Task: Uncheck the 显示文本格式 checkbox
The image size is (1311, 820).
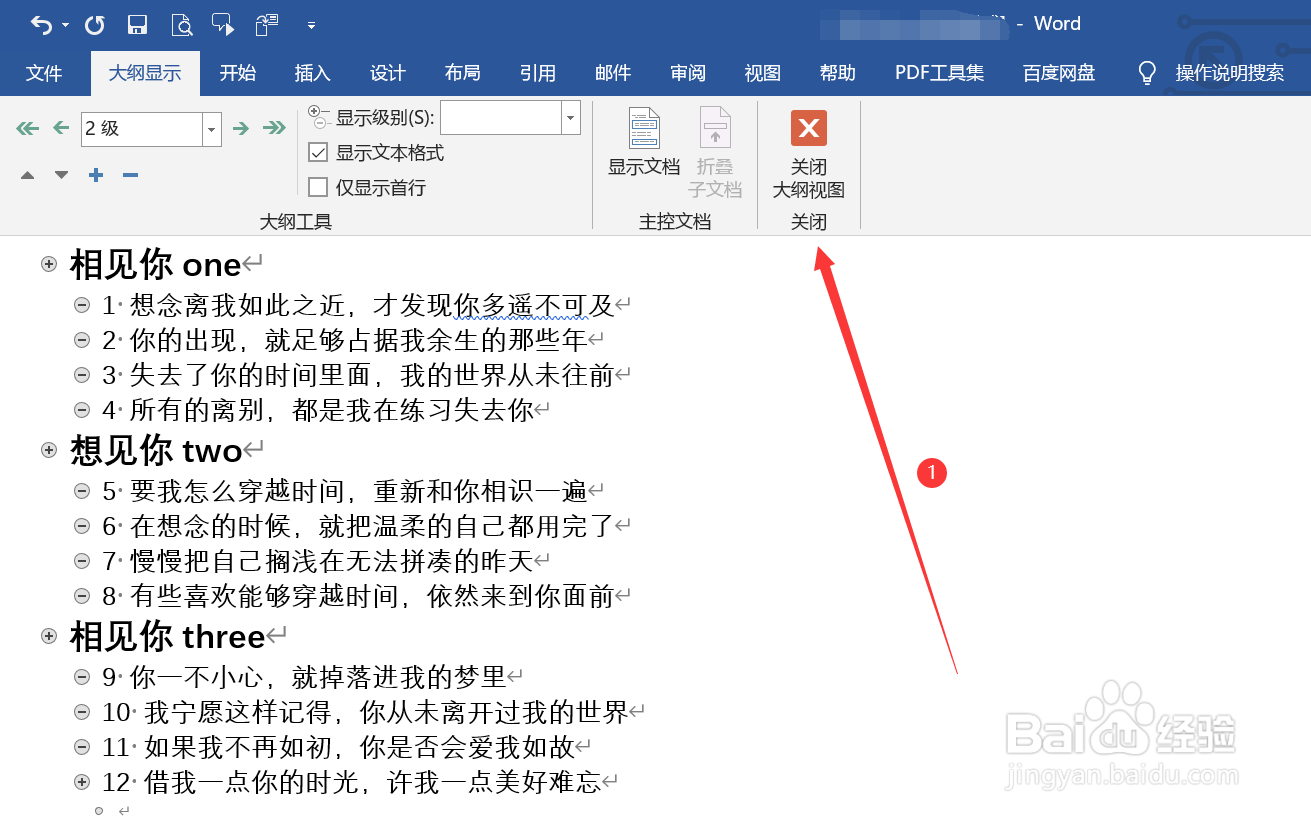Action: coord(317,152)
